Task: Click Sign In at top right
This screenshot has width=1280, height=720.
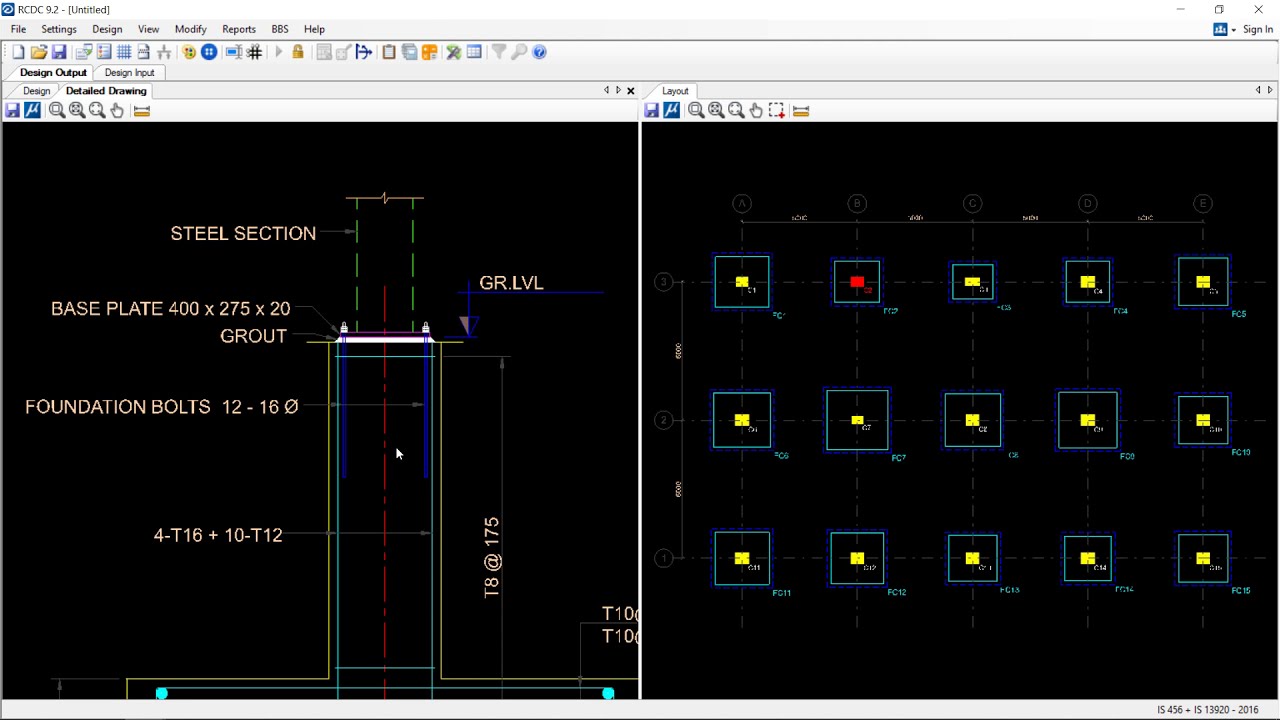Action: point(1258,29)
